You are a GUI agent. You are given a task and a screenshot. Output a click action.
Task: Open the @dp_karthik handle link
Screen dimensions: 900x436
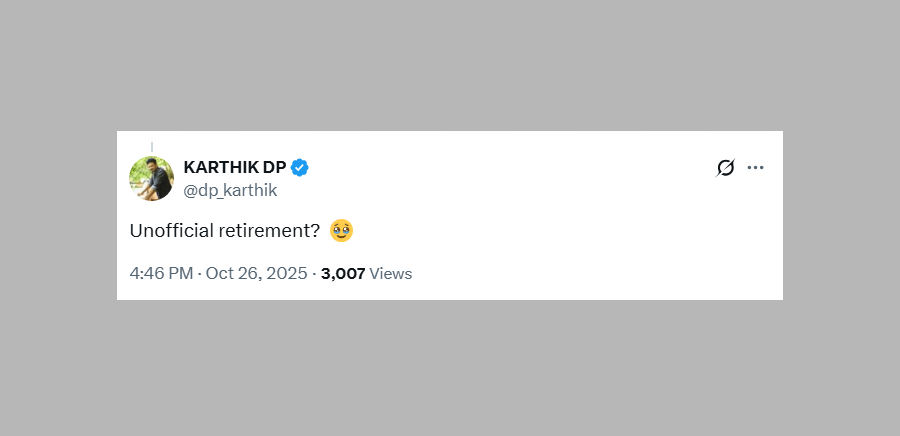point(230,190)
